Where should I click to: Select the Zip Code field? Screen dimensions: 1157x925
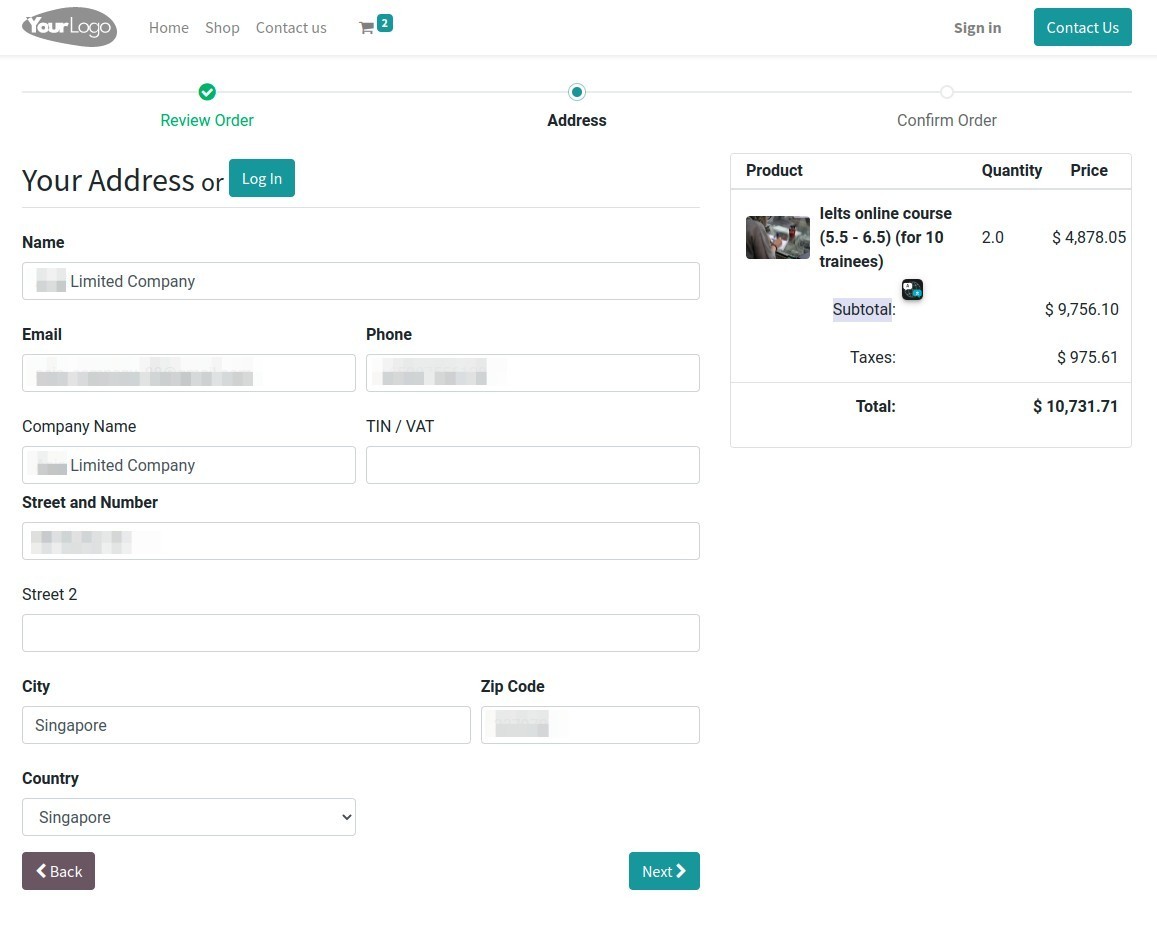[590, 724]
